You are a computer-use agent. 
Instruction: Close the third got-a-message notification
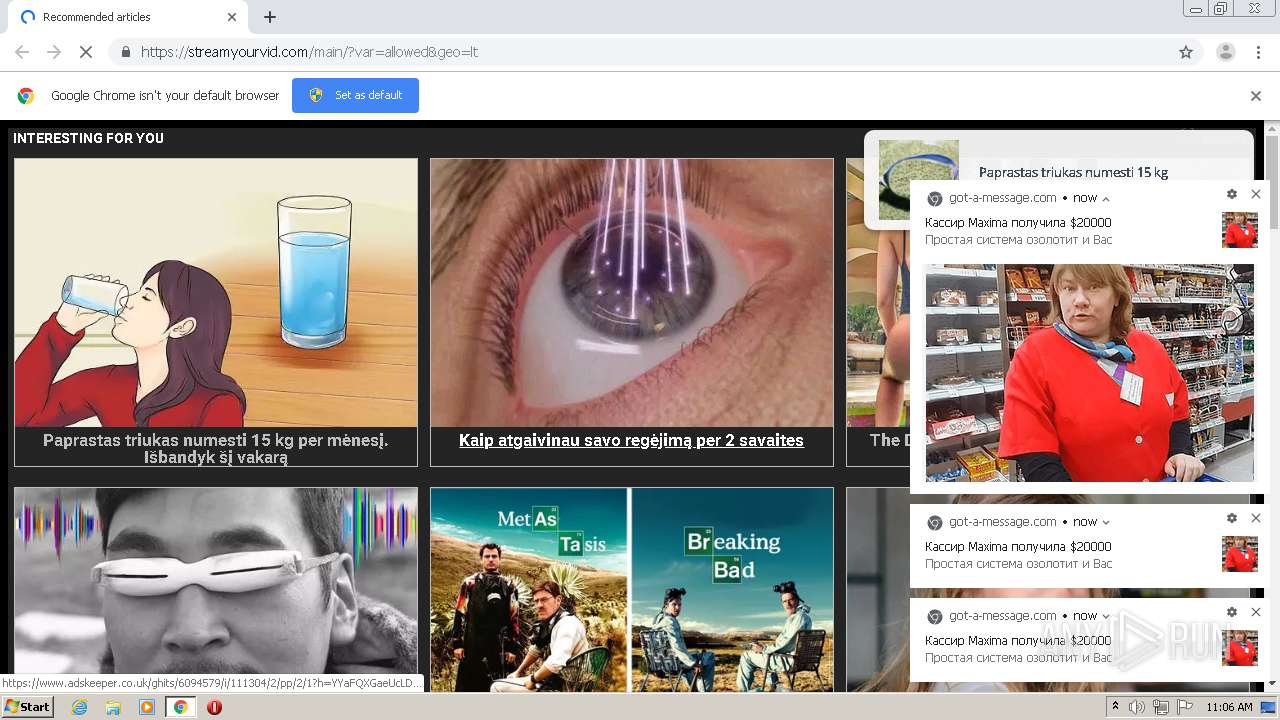tap(1256, 612)
